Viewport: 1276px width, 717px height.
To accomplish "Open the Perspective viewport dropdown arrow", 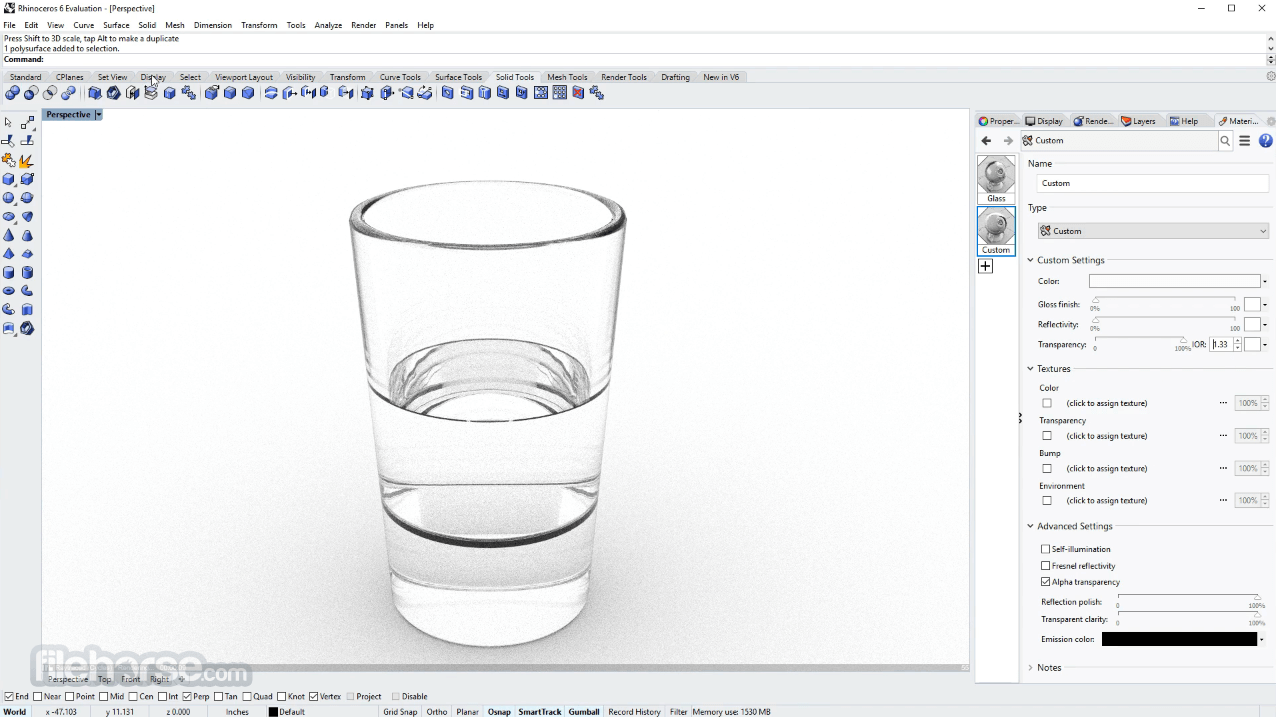I will [98, 115].
